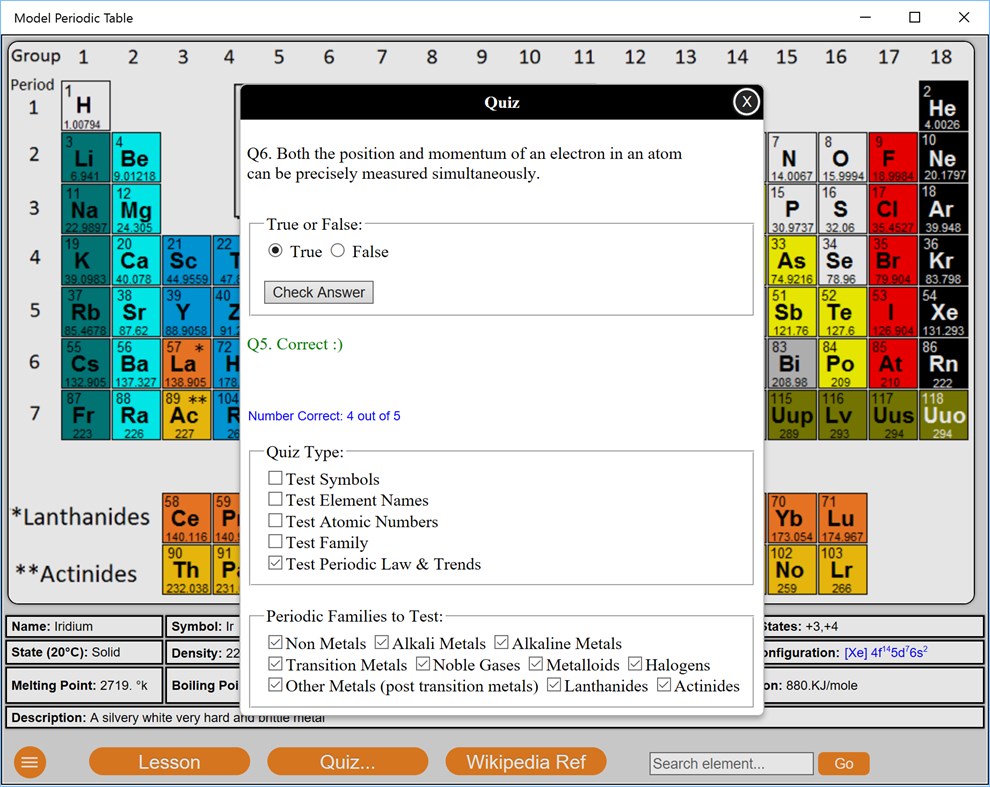990x787 pixels.
Task: Select the Francium element tile
Action: (x=85, y=413)
